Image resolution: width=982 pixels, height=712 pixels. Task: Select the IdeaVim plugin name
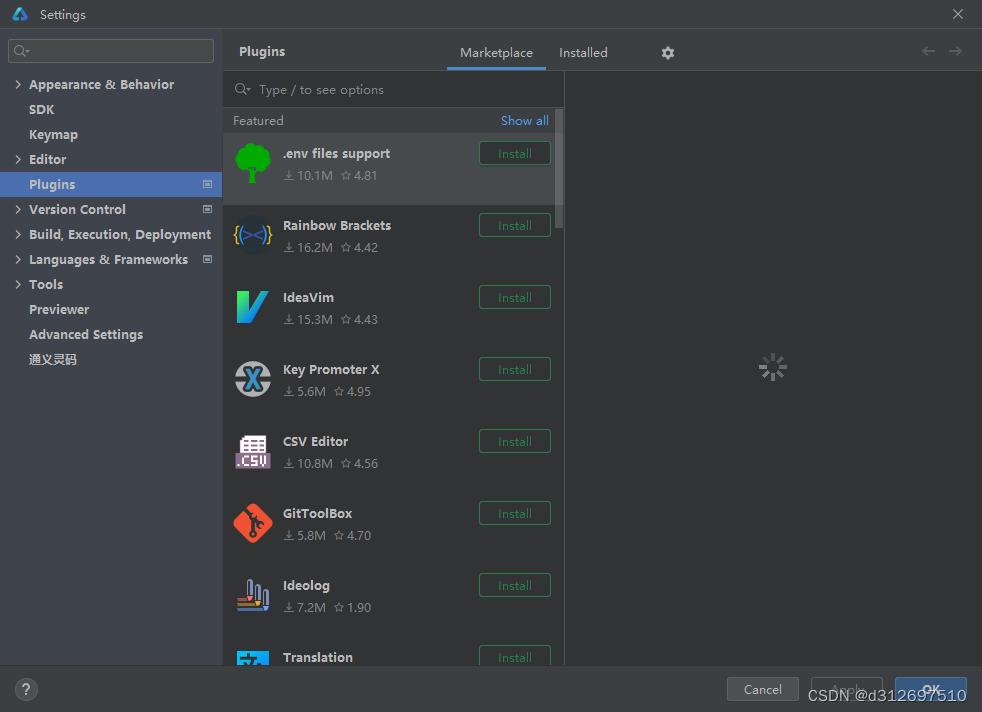click(x=308, y=297)
